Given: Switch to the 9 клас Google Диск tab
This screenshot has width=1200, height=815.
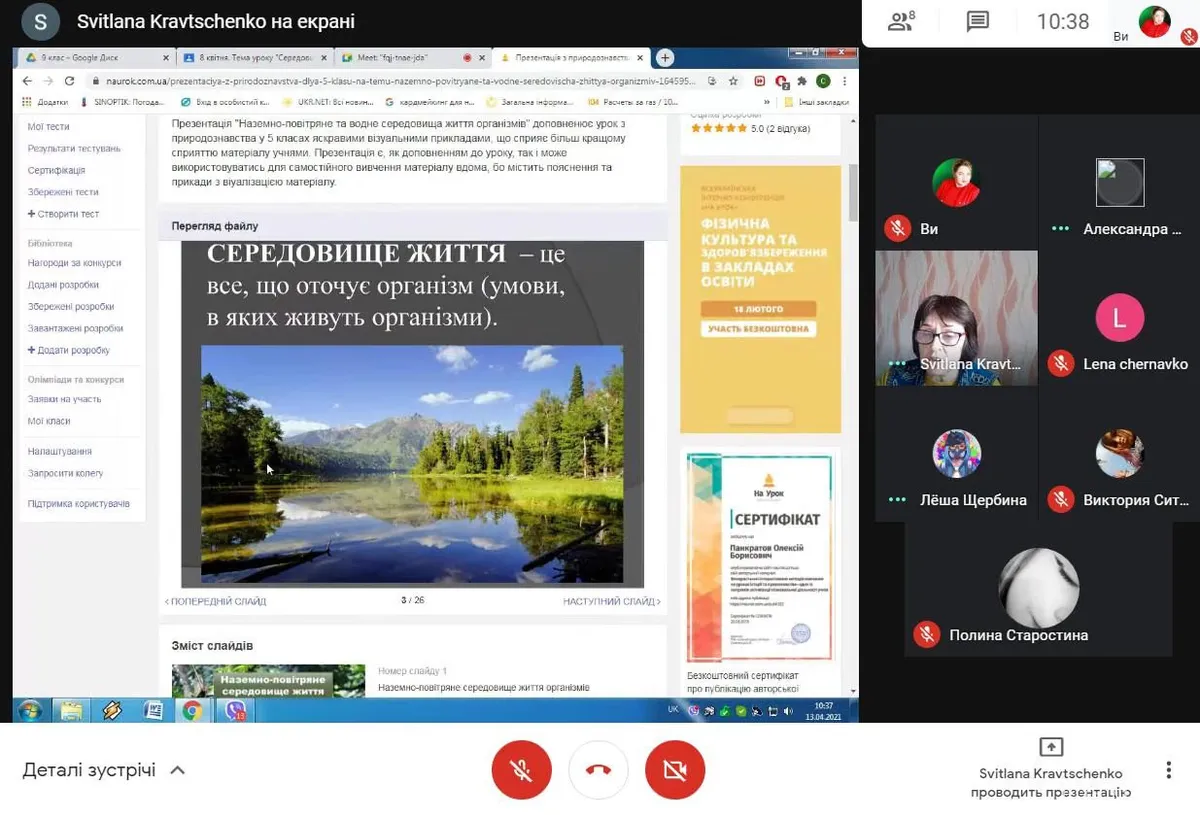Looking at the screenshot, I should [96, 58].
